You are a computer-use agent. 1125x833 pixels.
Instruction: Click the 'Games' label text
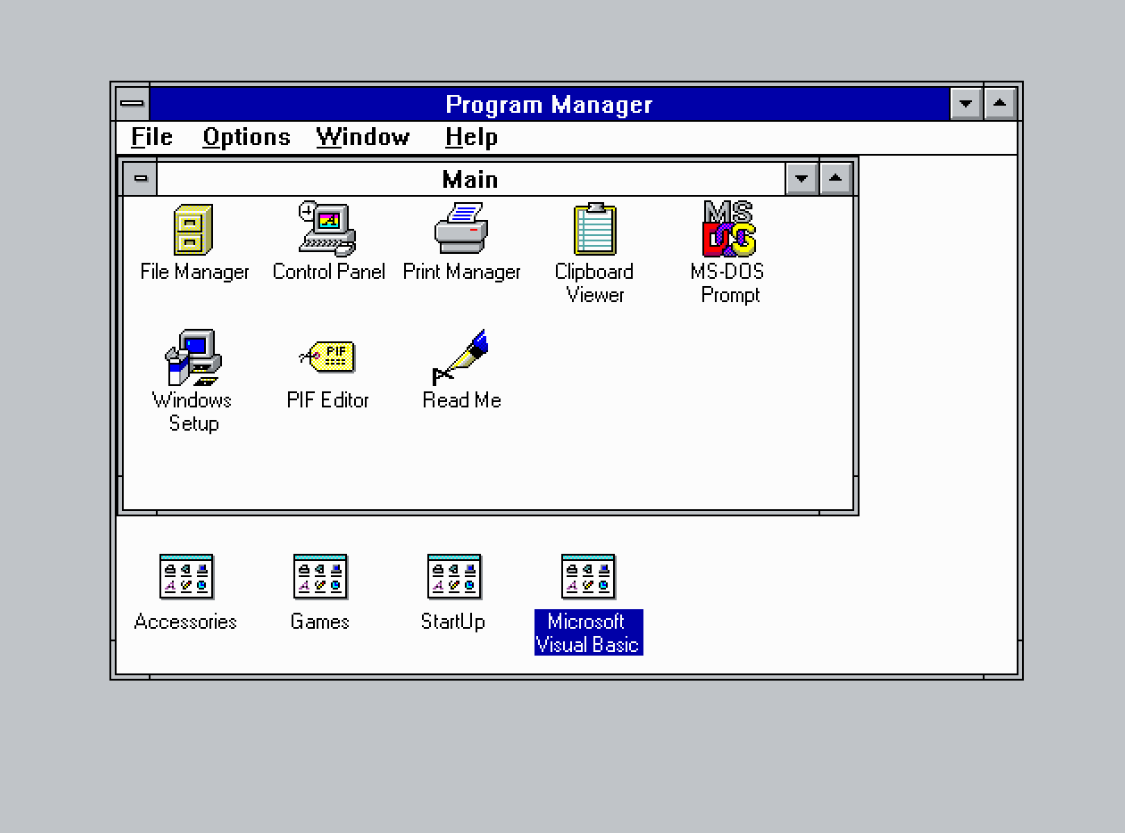320,621
